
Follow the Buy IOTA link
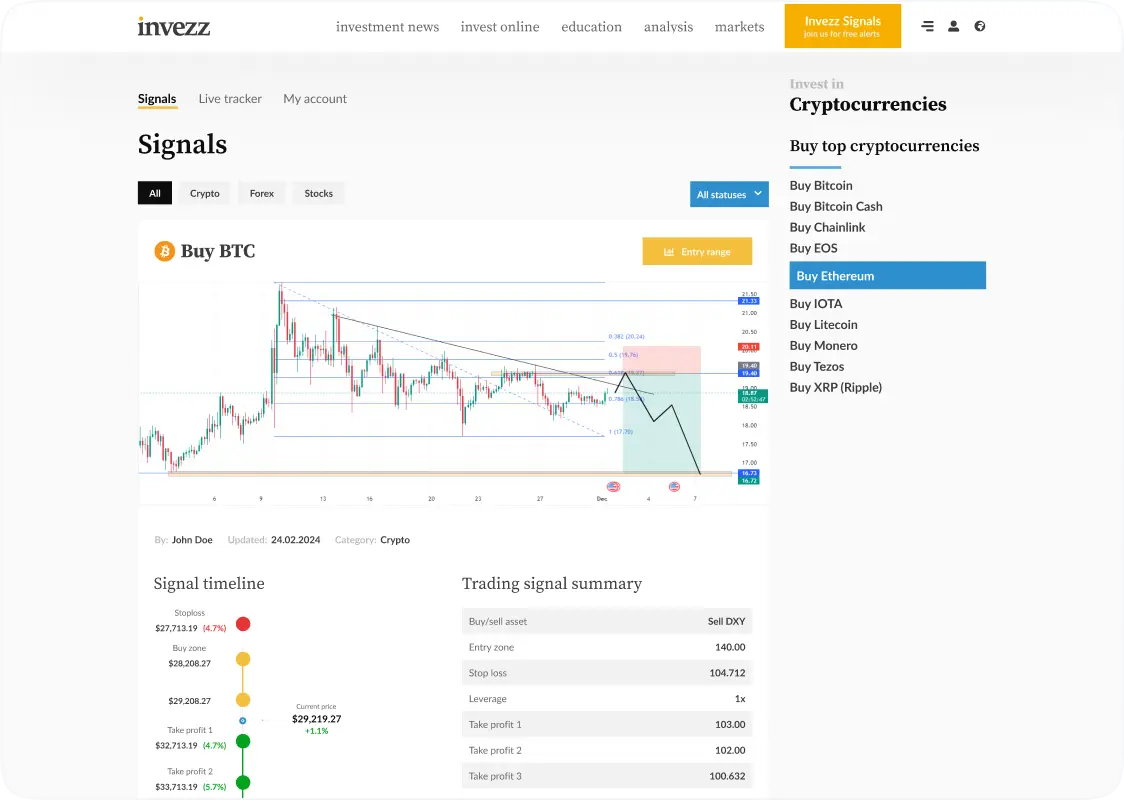816,304
